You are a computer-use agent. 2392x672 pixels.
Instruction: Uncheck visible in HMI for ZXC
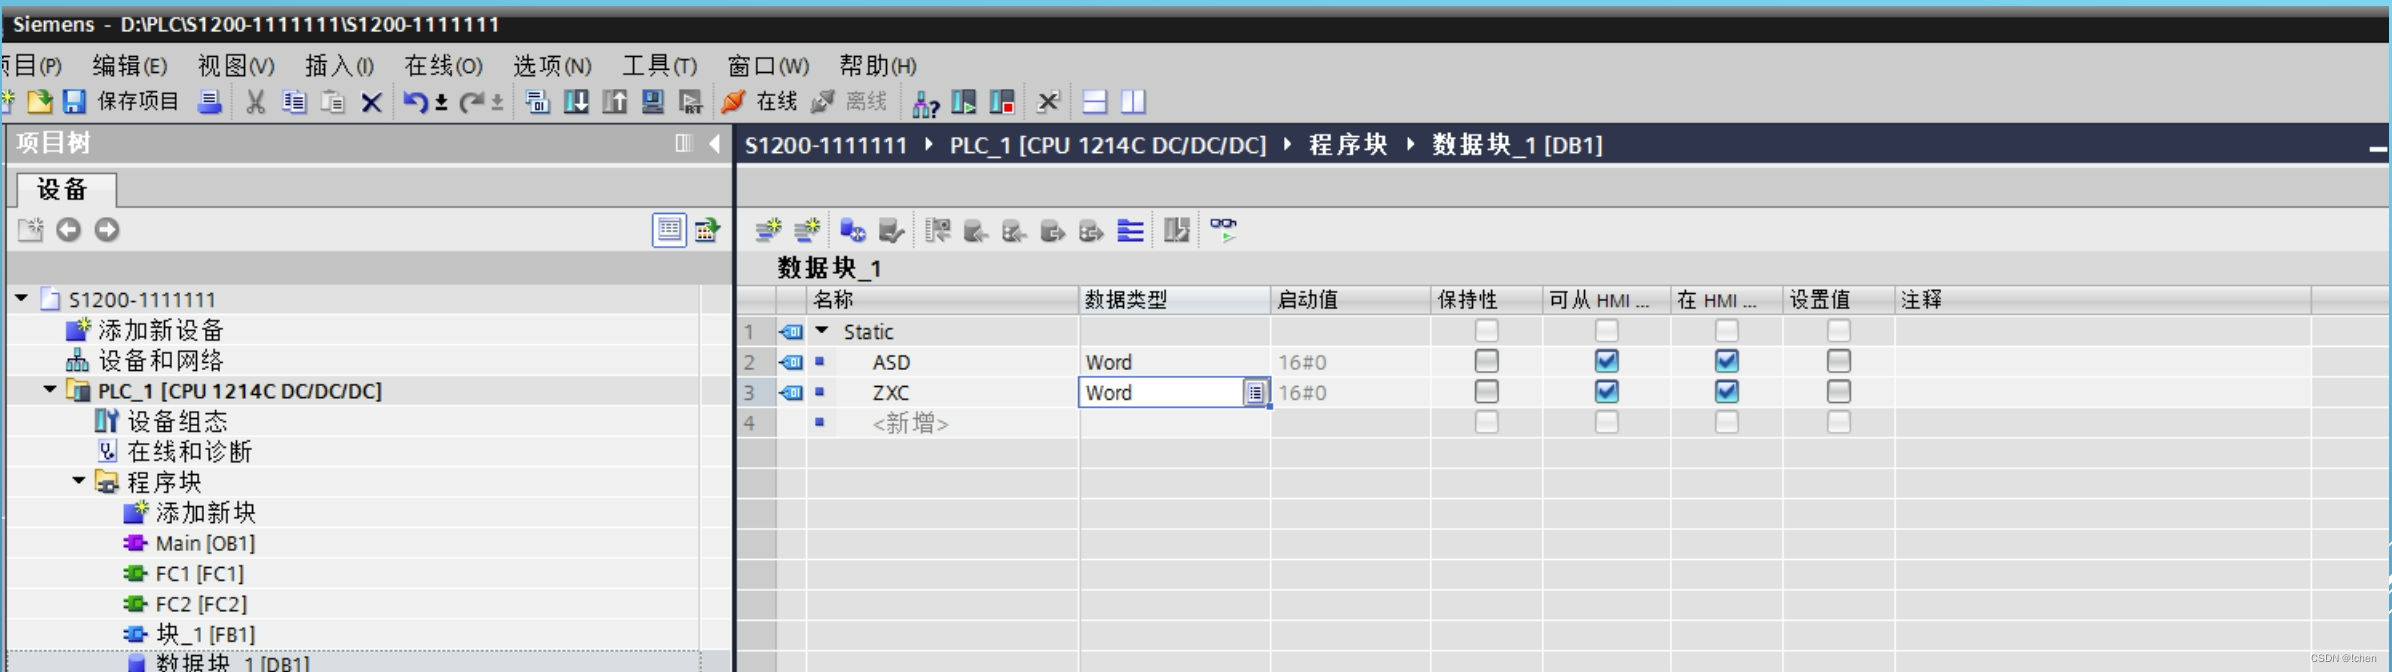tap(1727, 391)
